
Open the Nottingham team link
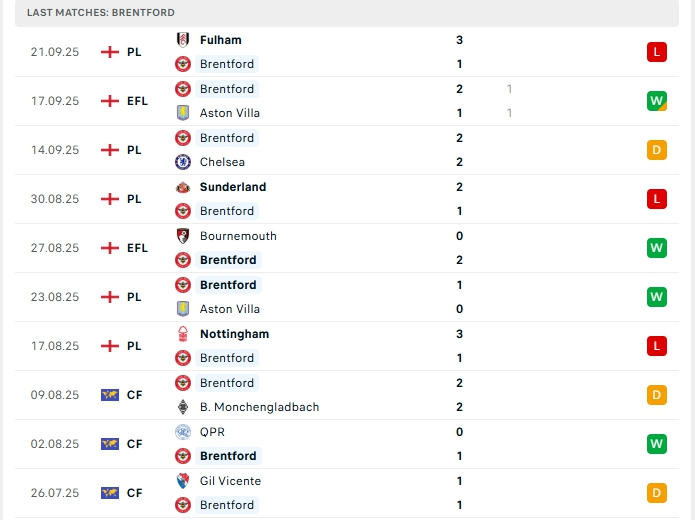coord(234,334)
